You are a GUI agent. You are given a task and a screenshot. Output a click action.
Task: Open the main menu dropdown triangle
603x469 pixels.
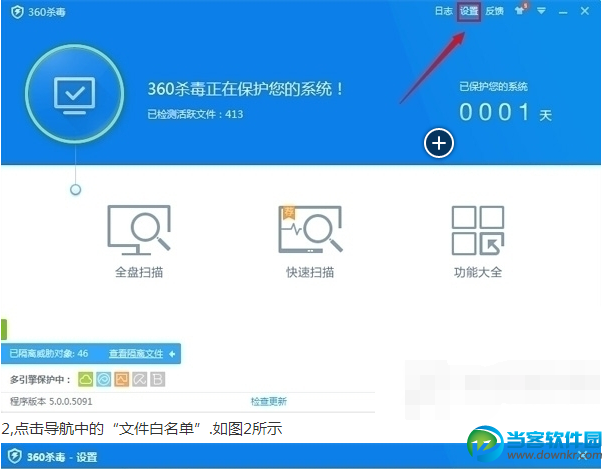pos(541,11)
